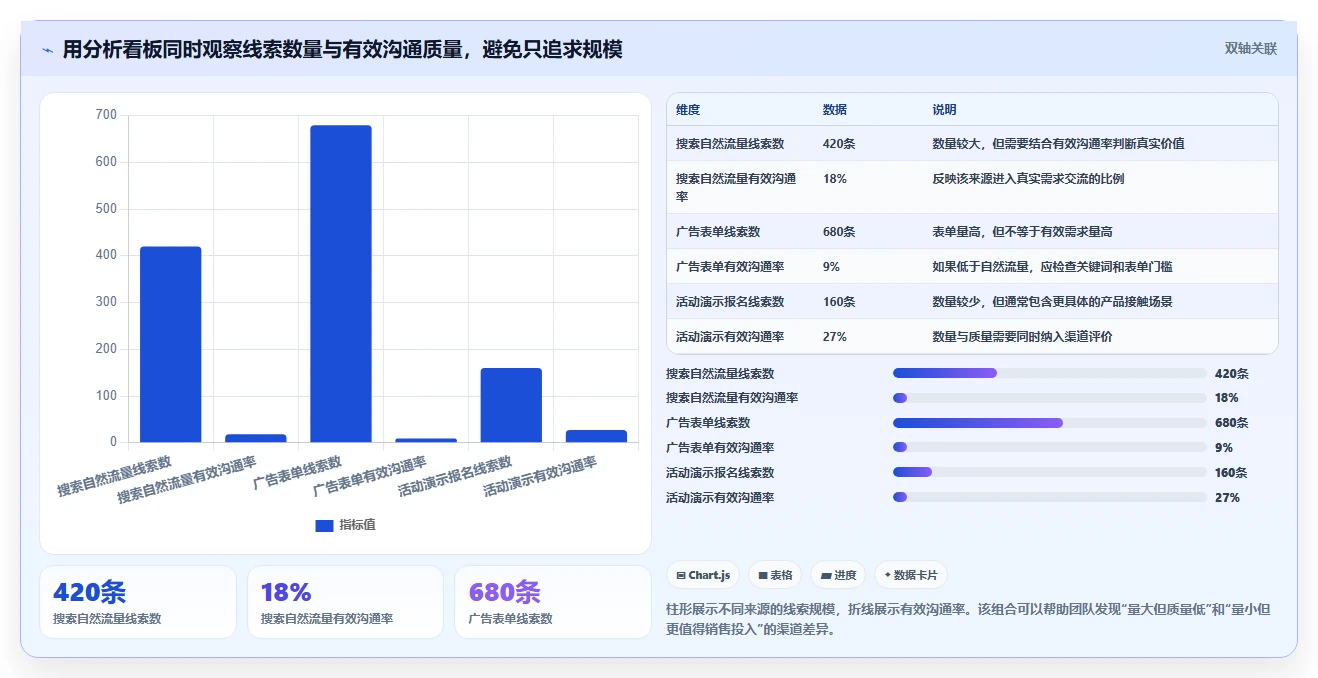Click the 双轴关联 badge
Viewport: 1318px width, 678px height.
tap(1251, 48)
